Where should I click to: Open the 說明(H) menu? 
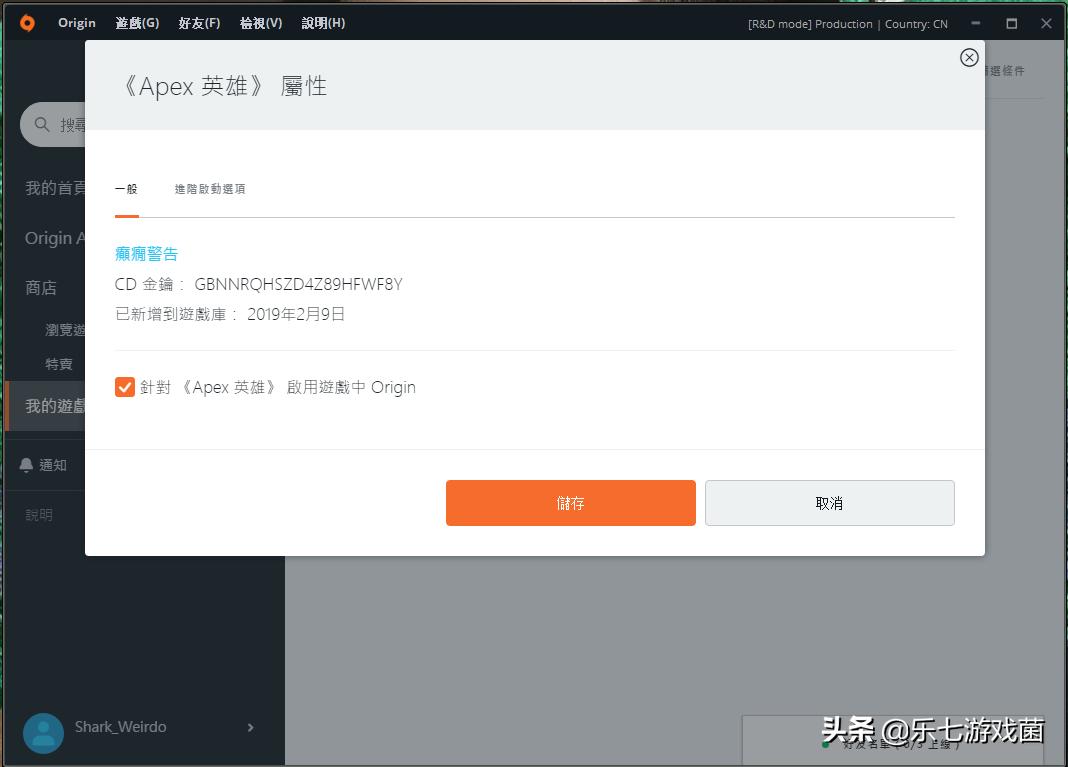point(322,22)
